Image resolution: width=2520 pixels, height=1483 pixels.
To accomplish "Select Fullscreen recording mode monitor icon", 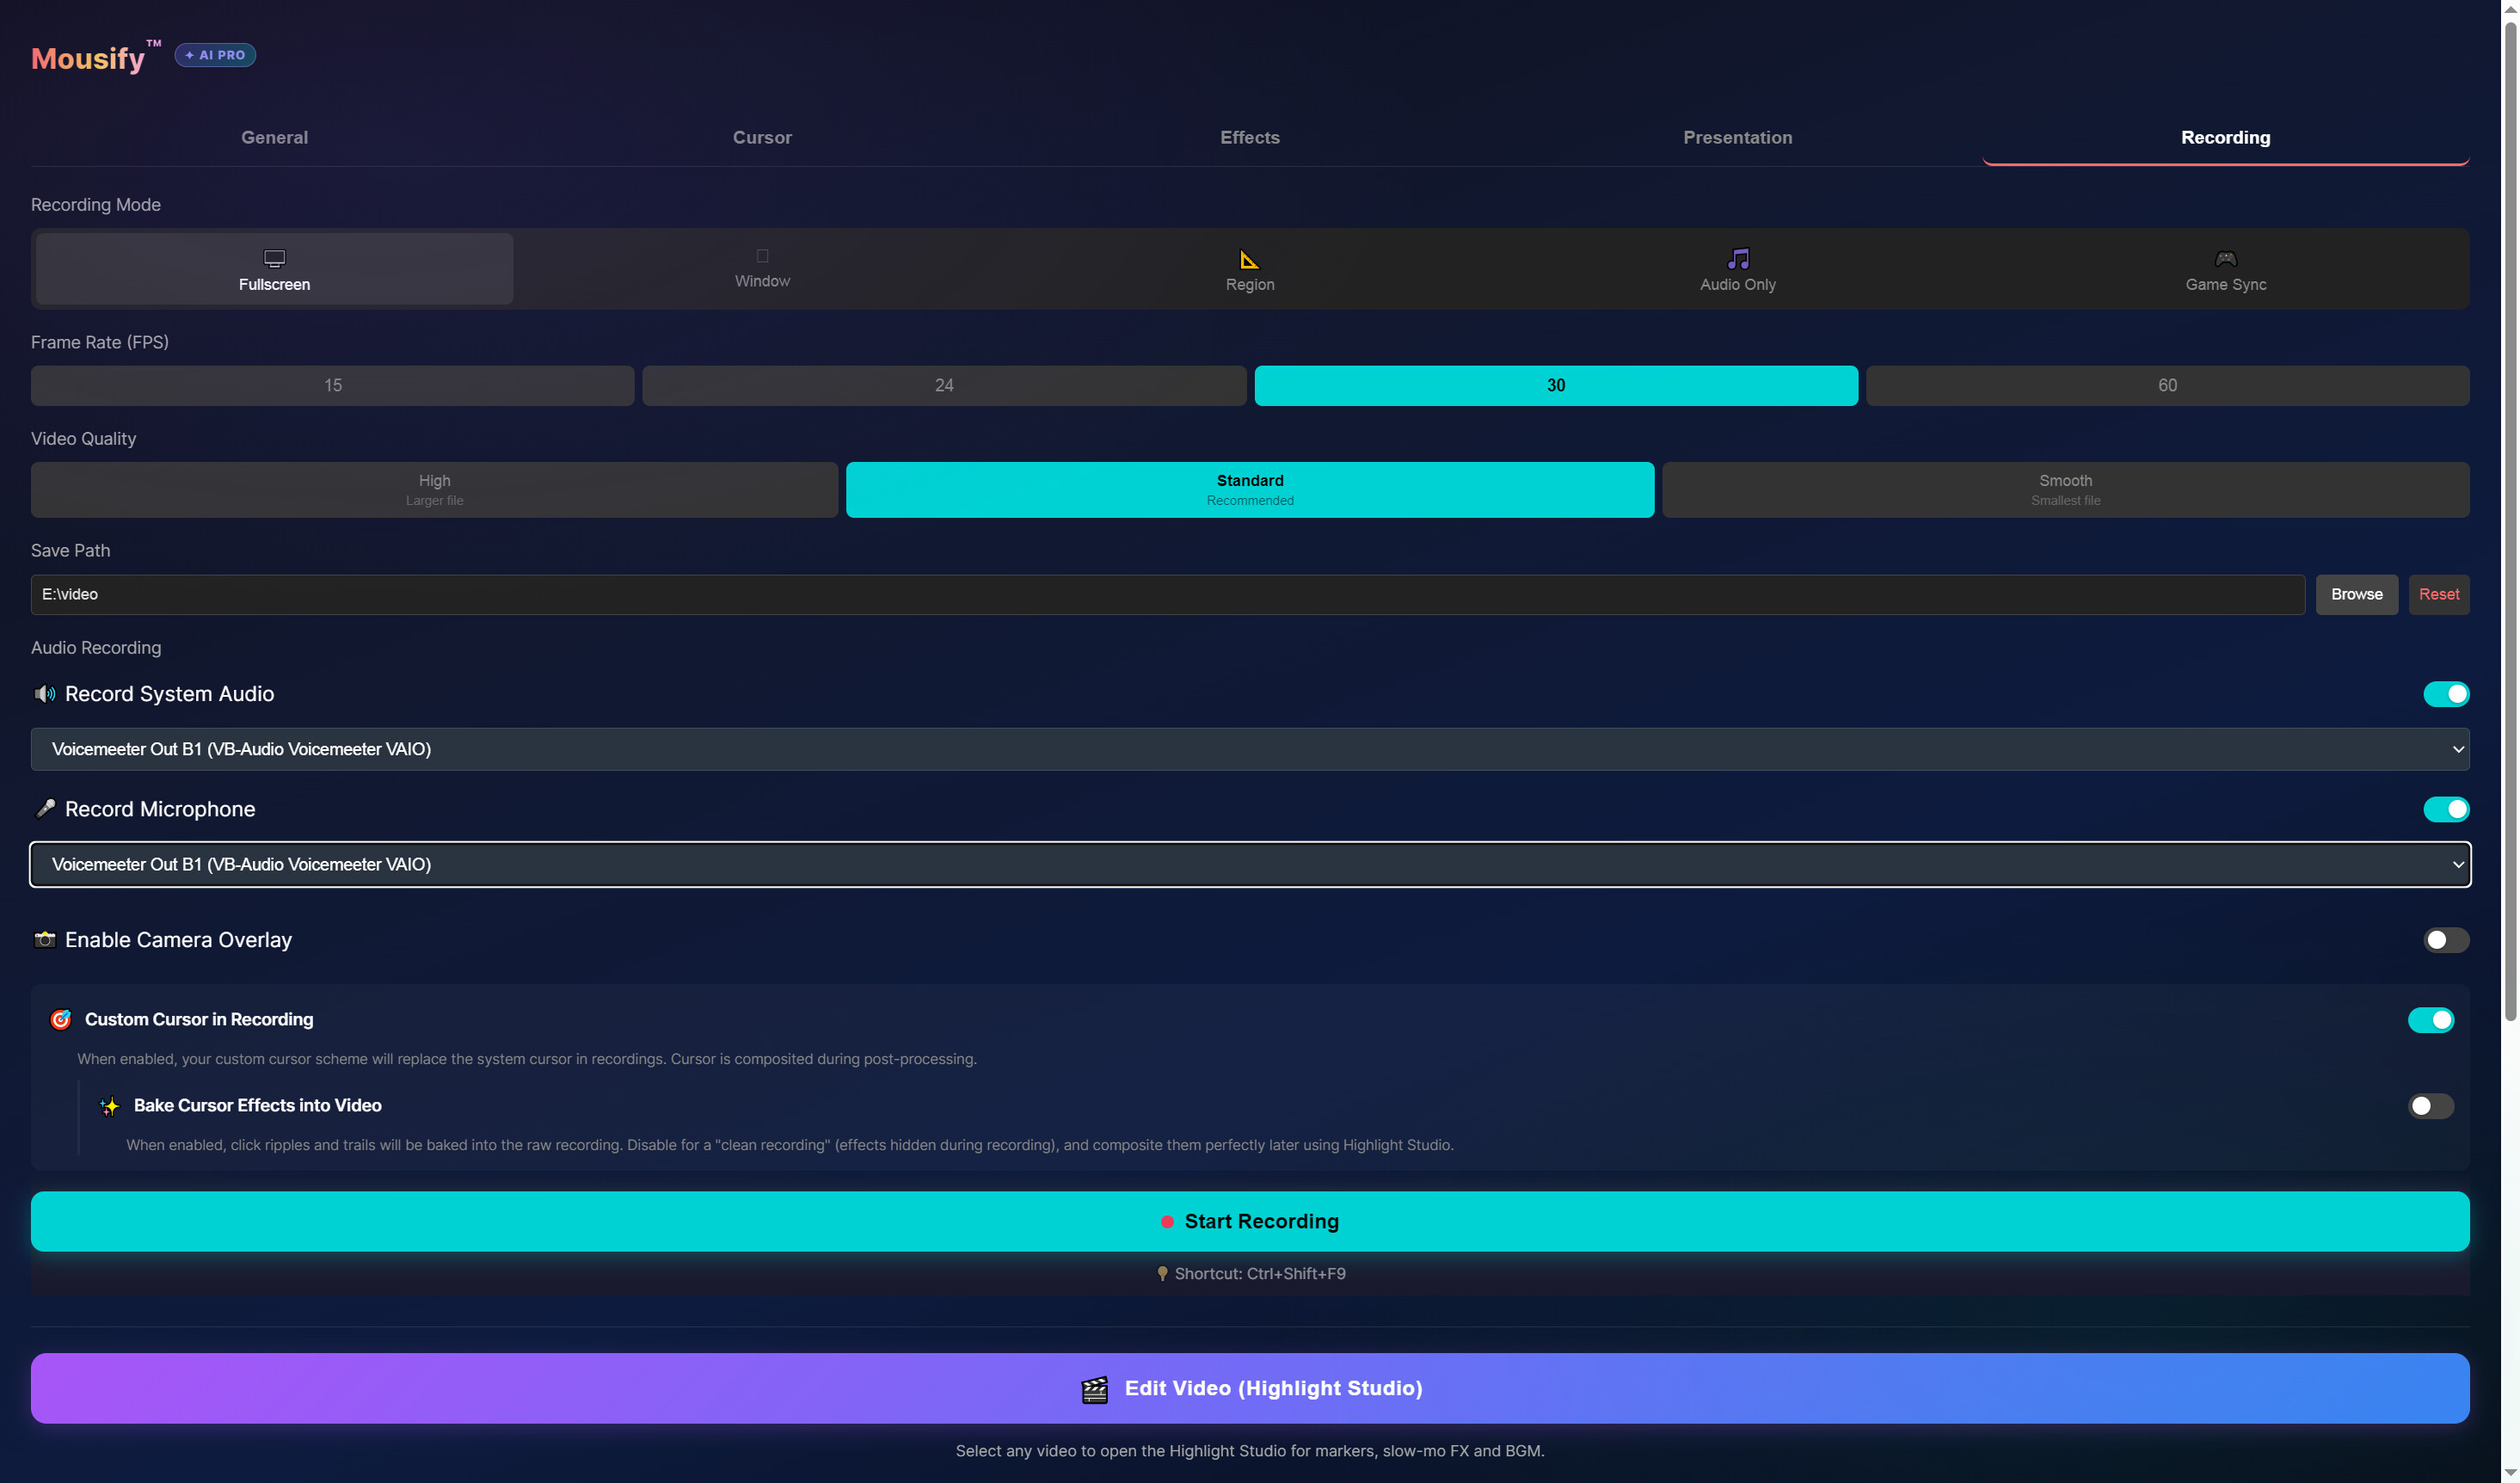I will tap(274, 258).
